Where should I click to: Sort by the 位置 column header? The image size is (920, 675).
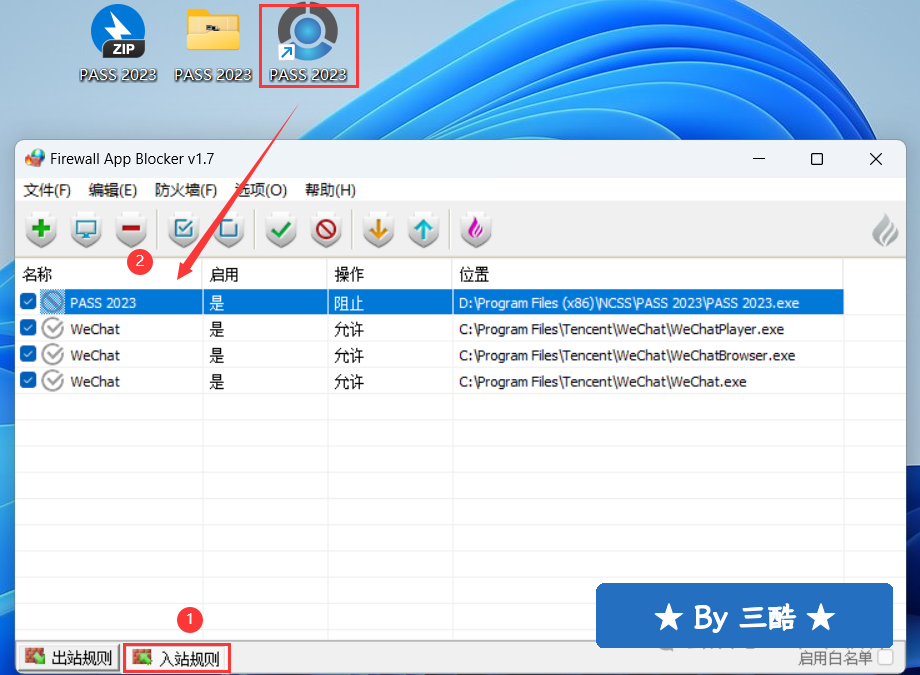coord(648,274)
